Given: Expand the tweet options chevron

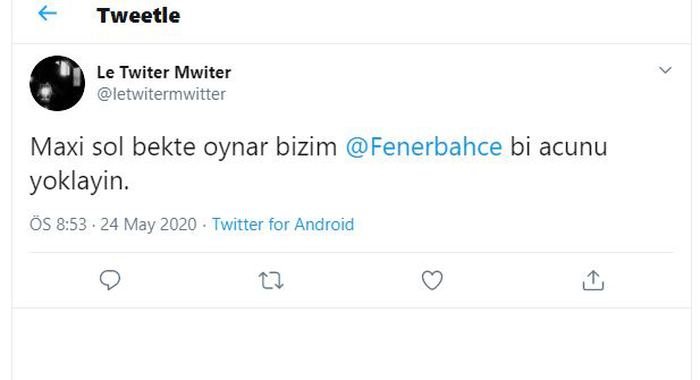Looking at the screenshot, I should [x=665, y=70].
